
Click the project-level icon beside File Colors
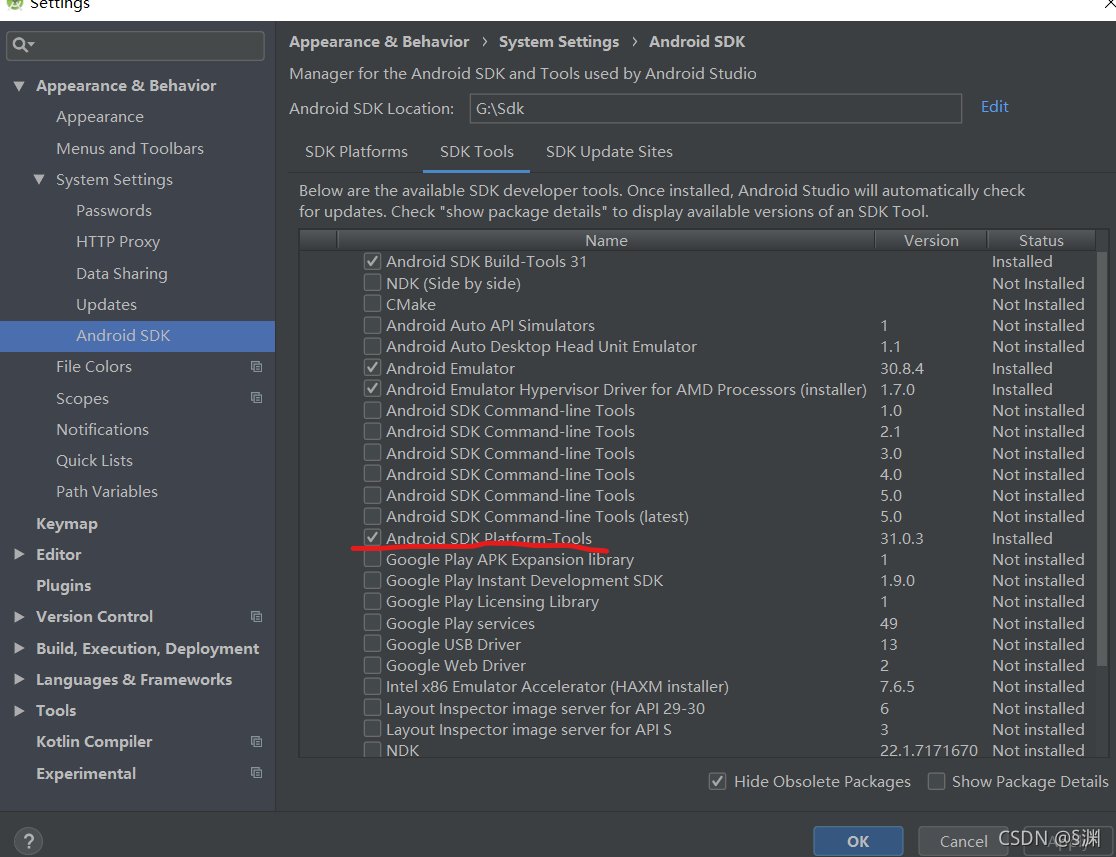click(x=256, y=367)
